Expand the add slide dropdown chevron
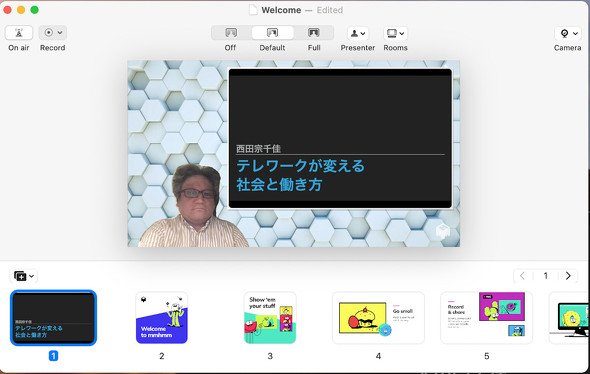Image resolution: width=590 pixels, height=374 pixels. click(32, 276)
